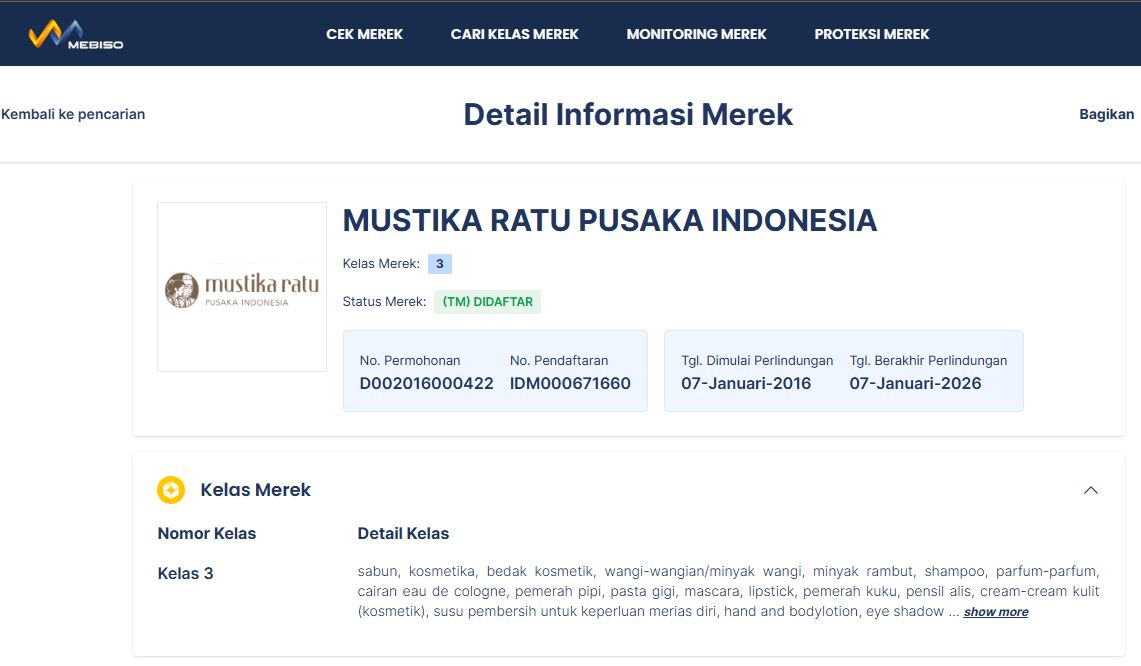Click the Kelas Merek section heading
Image resolution: width=1141 pixels, height=666 pixels.
coord(255,490)
